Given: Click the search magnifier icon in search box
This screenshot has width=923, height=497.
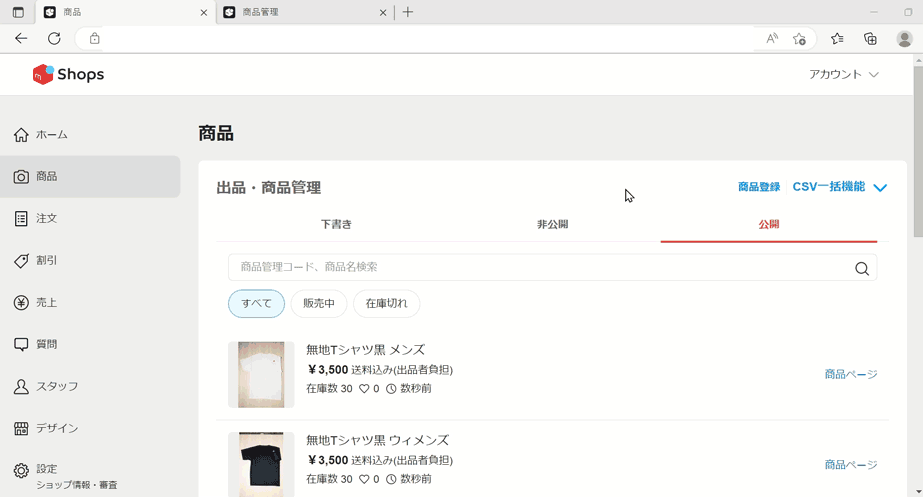Looking at the screenshot, I should tap(862, 269).
